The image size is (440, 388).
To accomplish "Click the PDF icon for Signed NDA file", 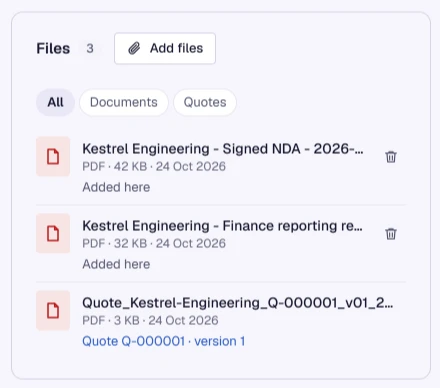I will coord(53,156).
